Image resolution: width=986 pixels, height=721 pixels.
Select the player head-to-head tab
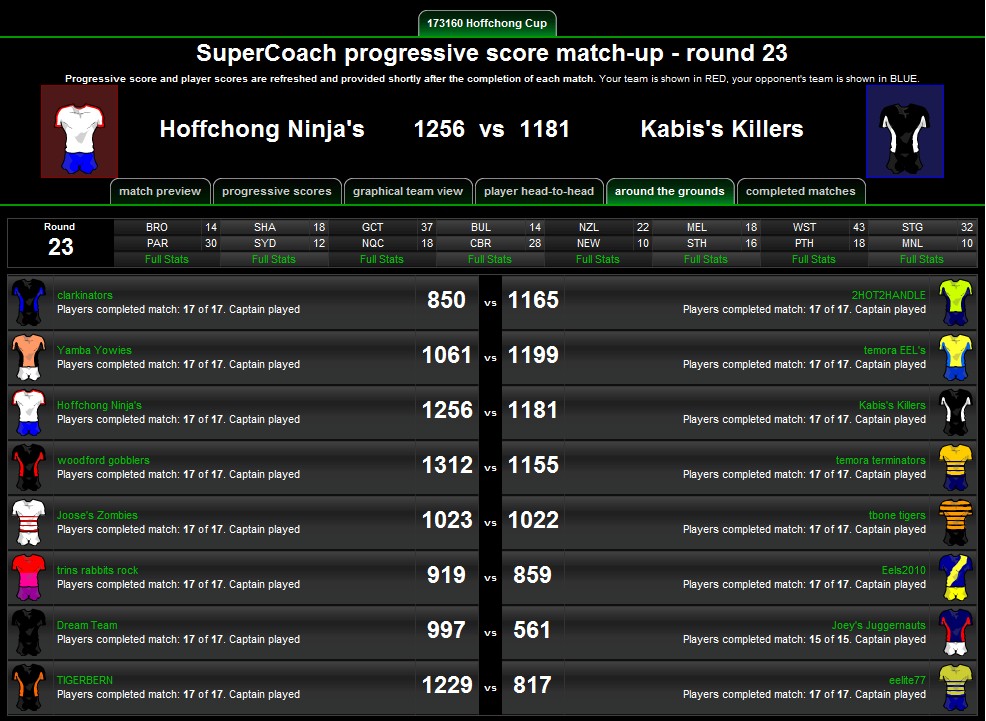coord(539,191)
